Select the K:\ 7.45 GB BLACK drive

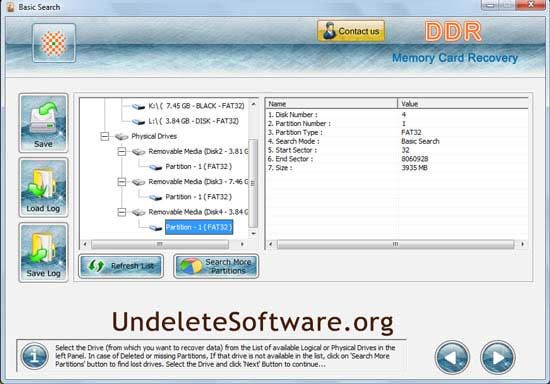point(196,106)
